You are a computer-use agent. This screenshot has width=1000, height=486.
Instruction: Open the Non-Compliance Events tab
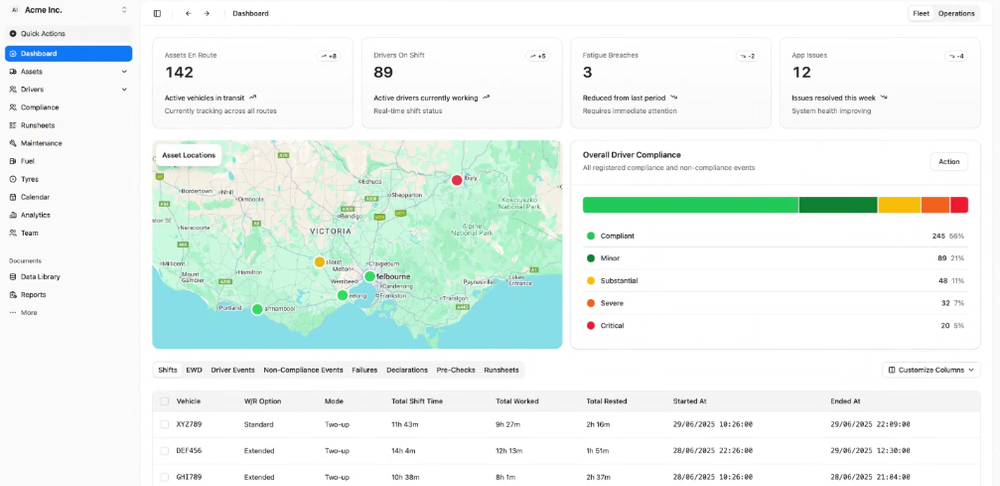(x=303, y=370)
